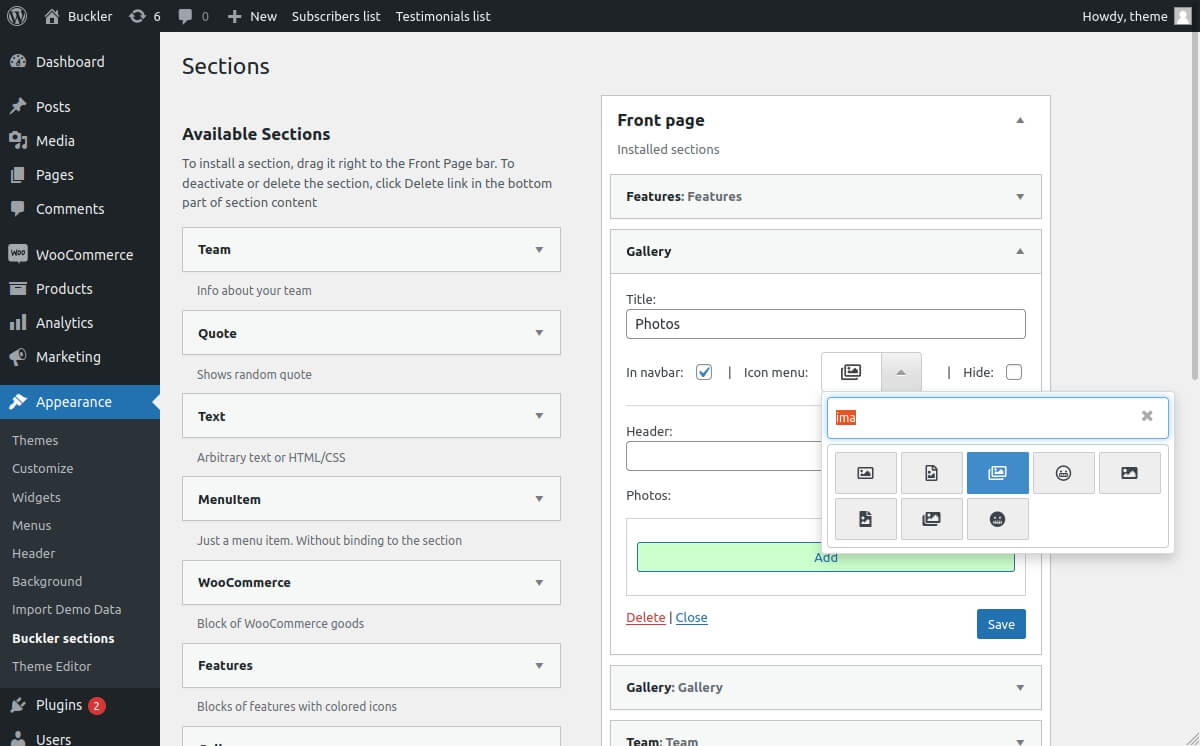Choose the outlined file-image icon
The image size is (1200, 746).
pyautogui.click(x=931, y=473)
